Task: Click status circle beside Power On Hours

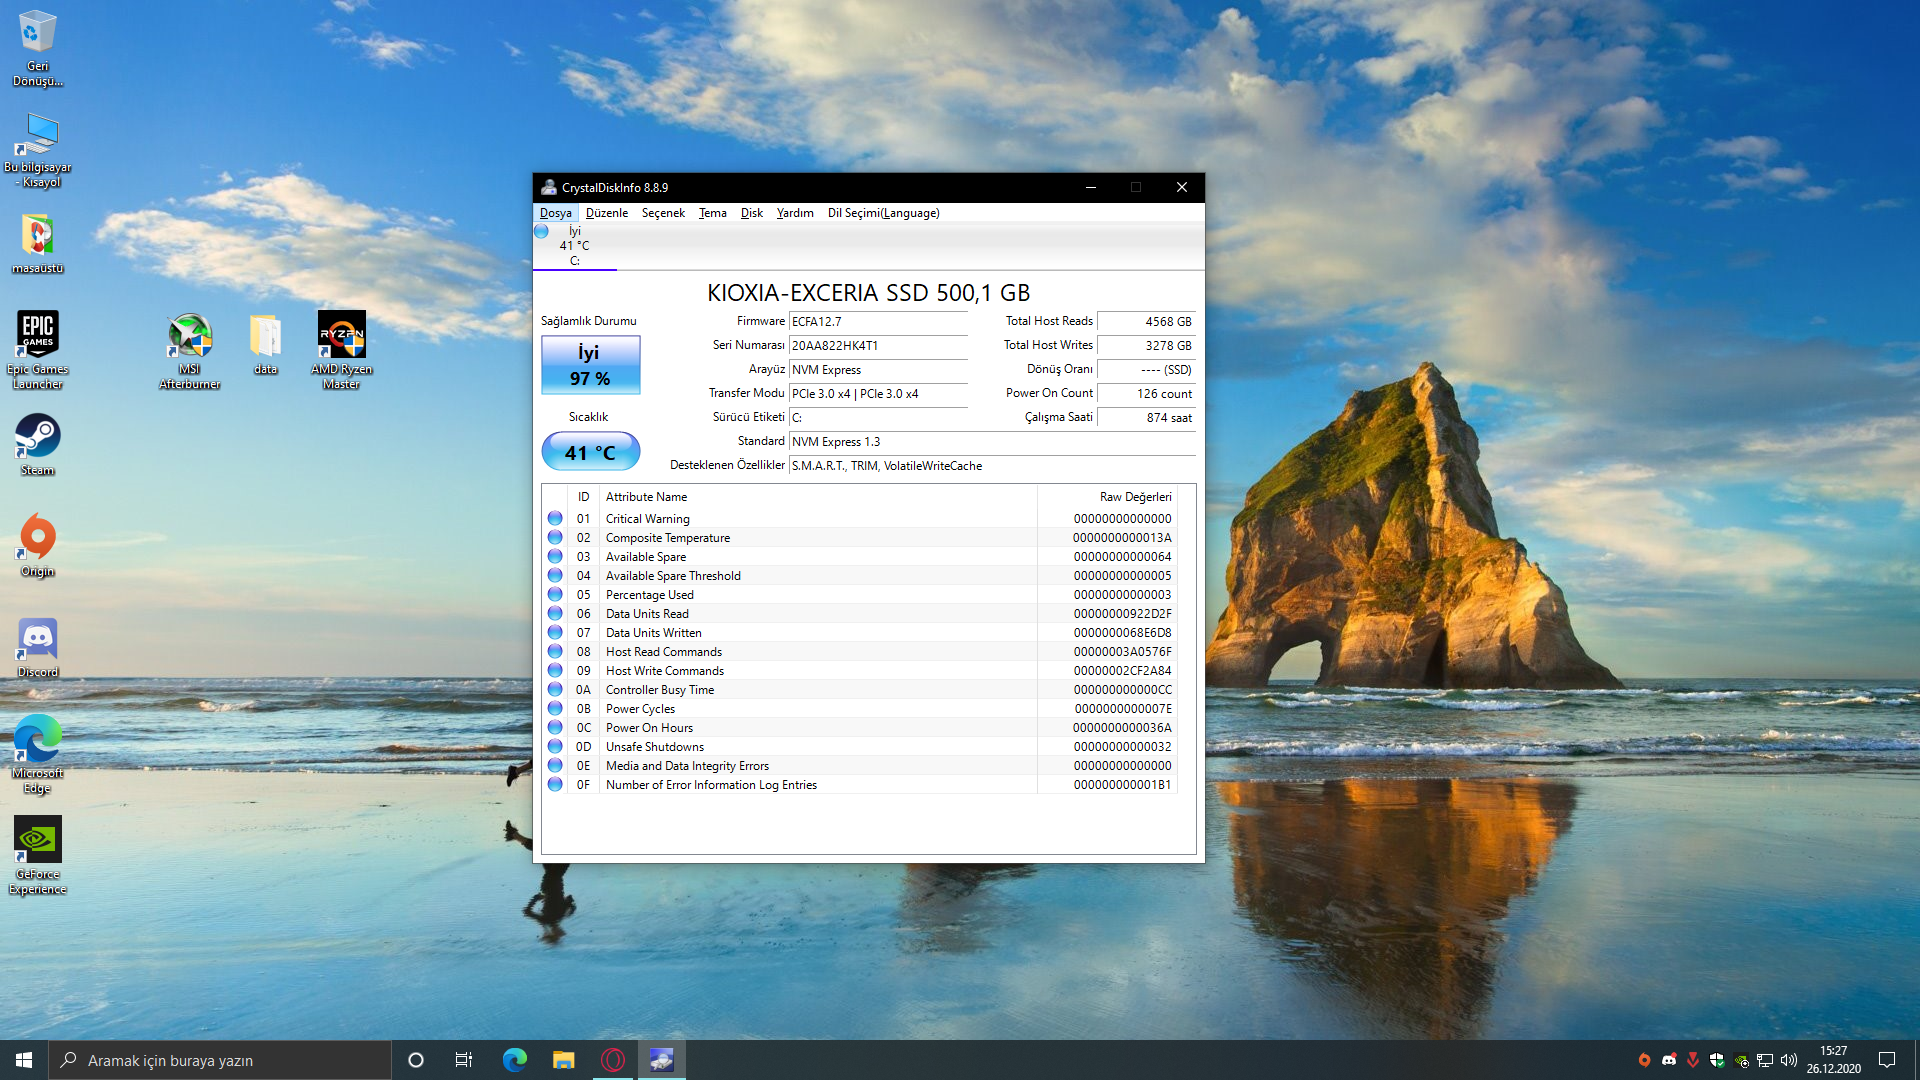Action: click(555, 728)
